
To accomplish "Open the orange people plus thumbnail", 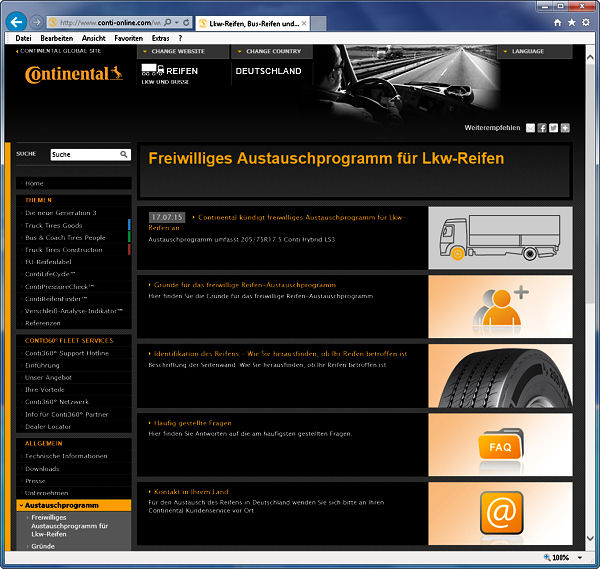I will [x=500, y=307].
